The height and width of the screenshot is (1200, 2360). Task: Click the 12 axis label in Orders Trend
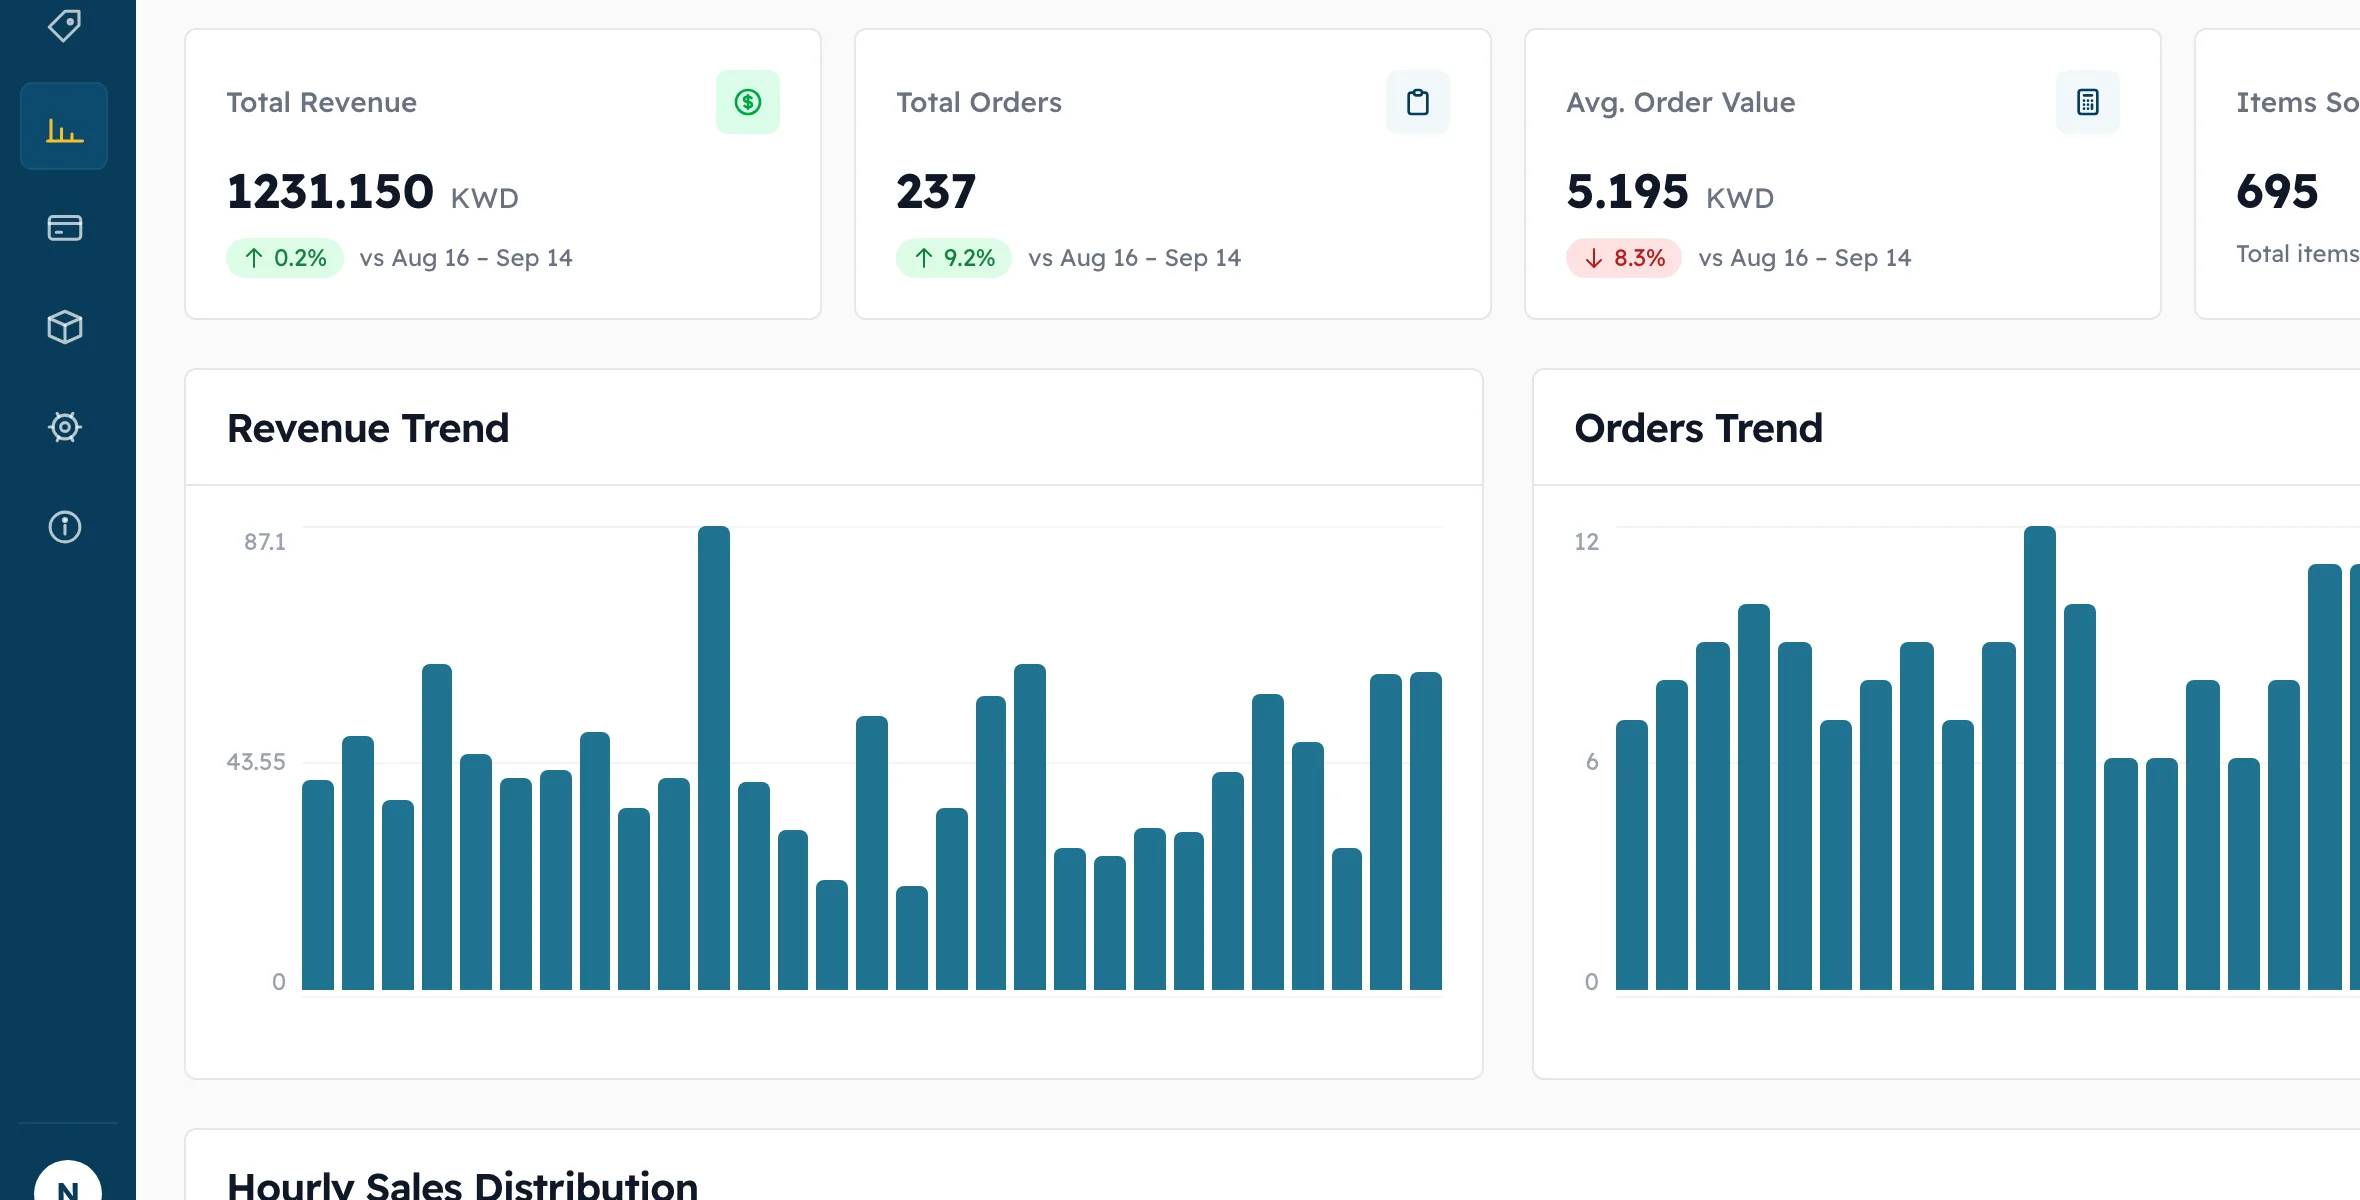1587,542
